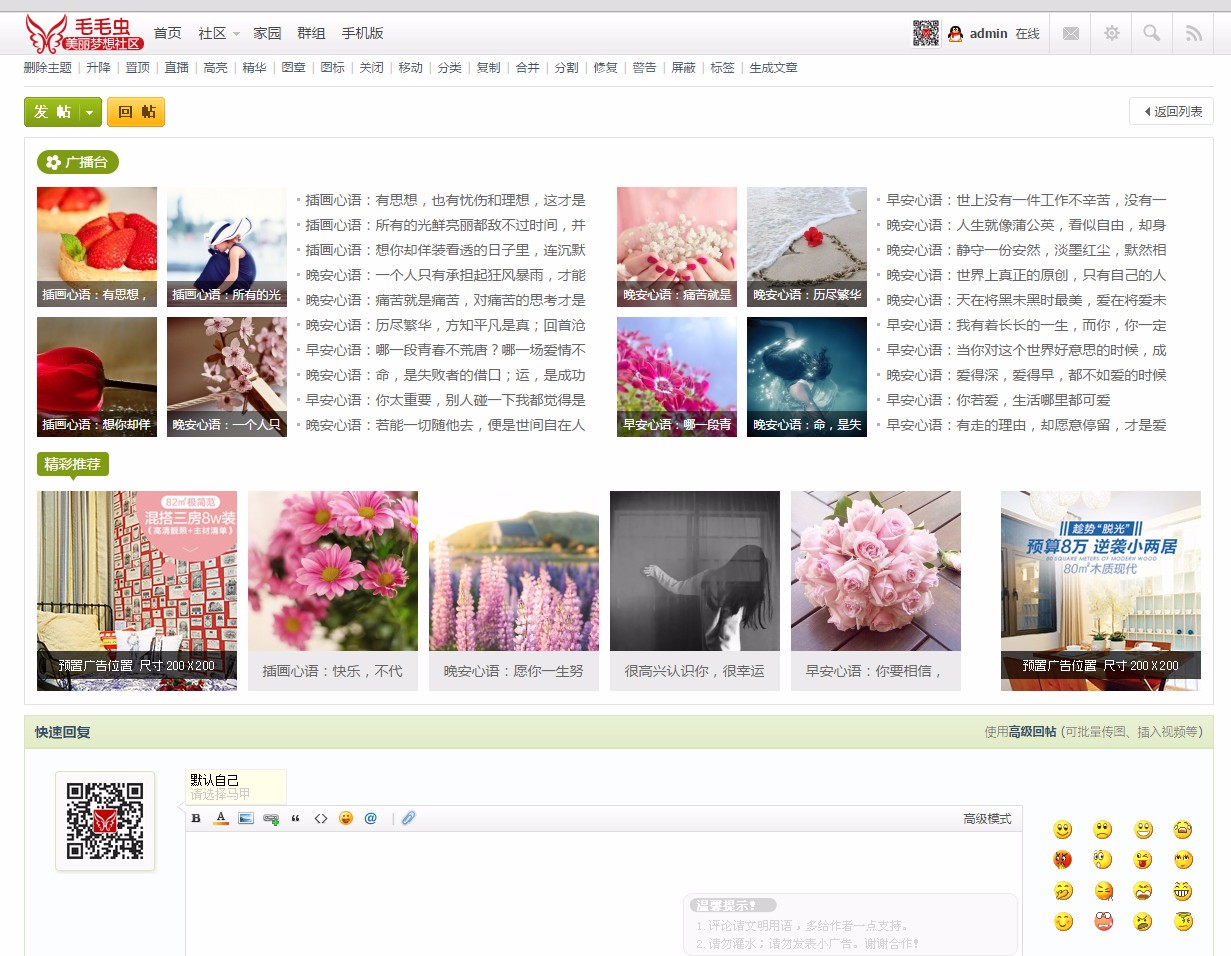1231x956 pixels.
Task: Click 生成文章 in the moderation bar
Action: (x=774, y=68)
